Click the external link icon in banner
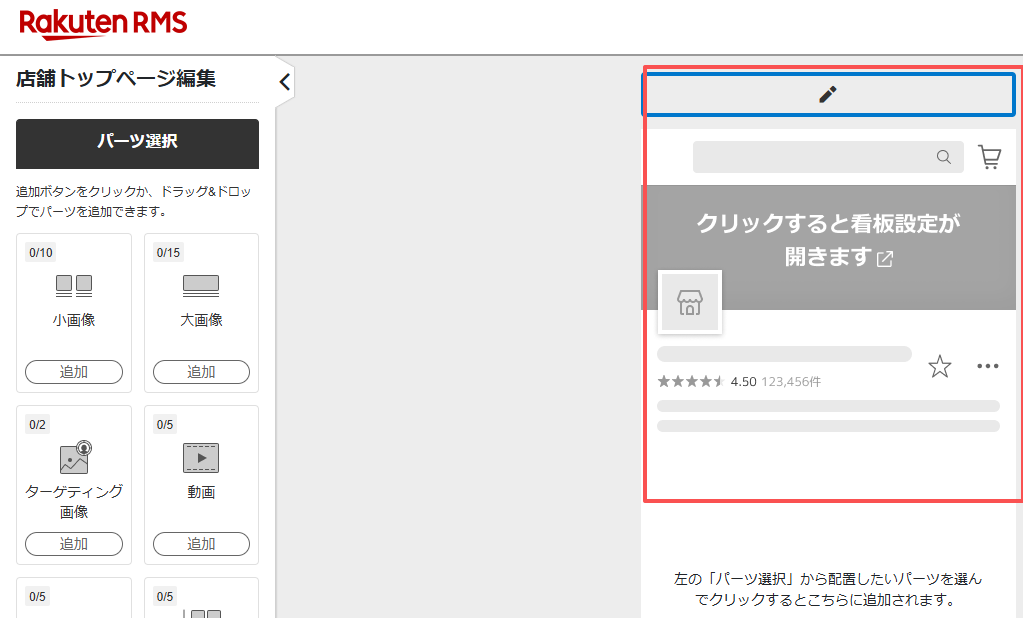 (885, 258)
